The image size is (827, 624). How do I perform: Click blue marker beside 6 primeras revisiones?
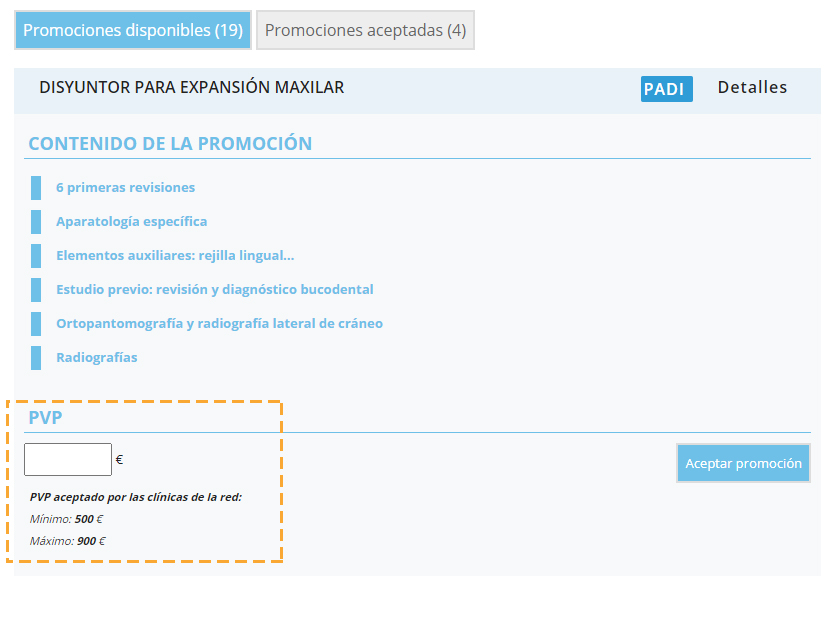[x=36, y=188]
